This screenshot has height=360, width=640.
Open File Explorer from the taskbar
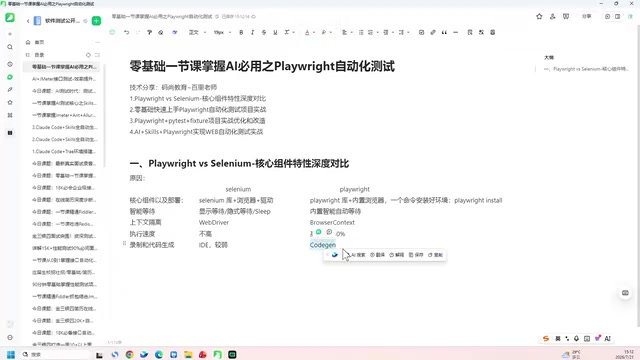click(x=188, y=354)
